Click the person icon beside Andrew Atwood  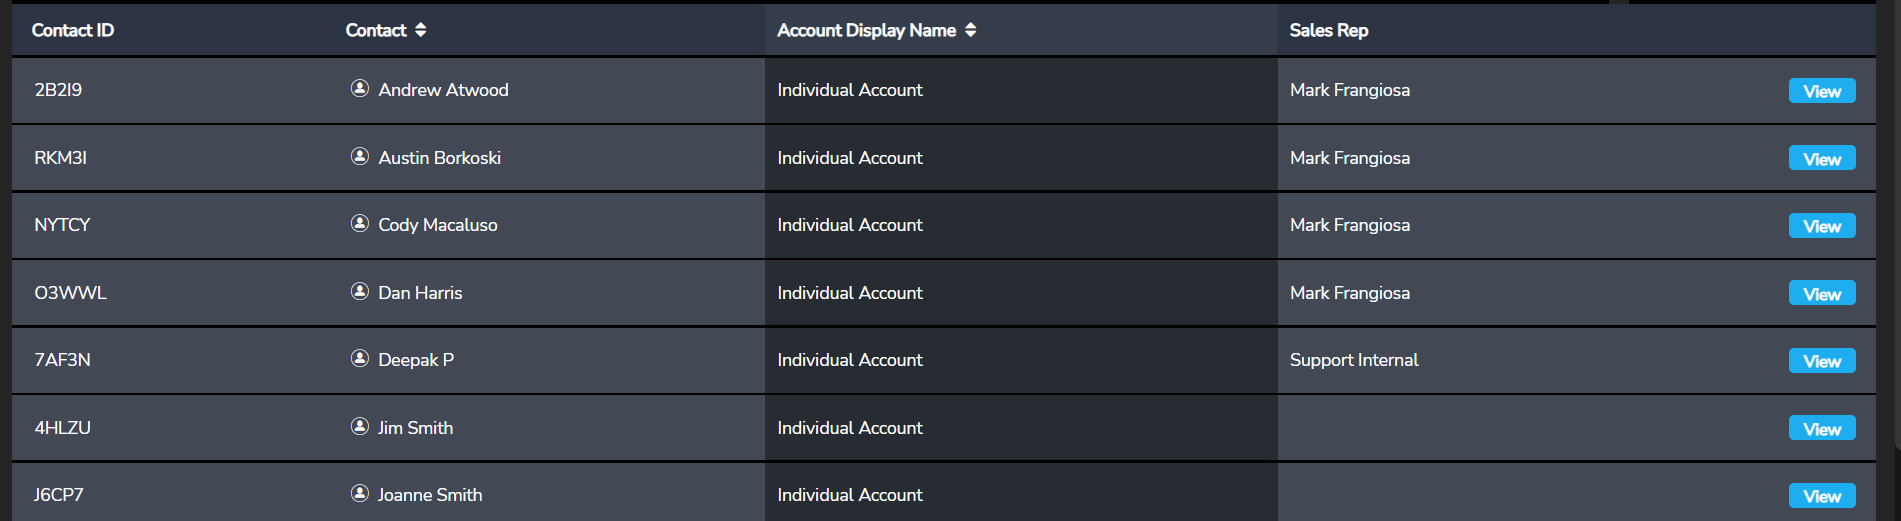click(360, 89)
